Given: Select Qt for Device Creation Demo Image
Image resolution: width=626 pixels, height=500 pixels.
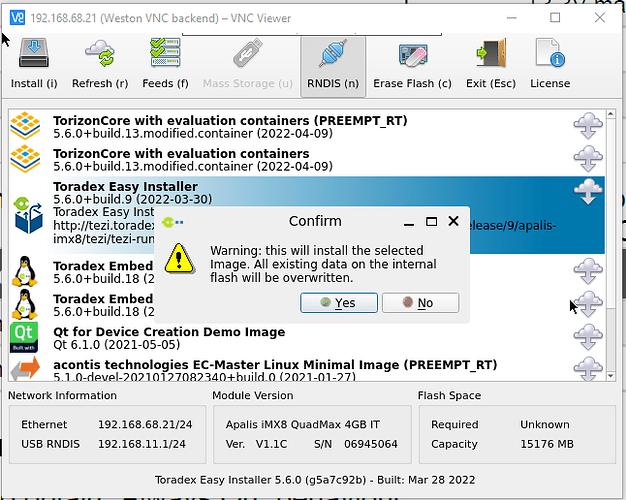Looking at the screenshot, I should pyautogui.click(x=306, y=338).
